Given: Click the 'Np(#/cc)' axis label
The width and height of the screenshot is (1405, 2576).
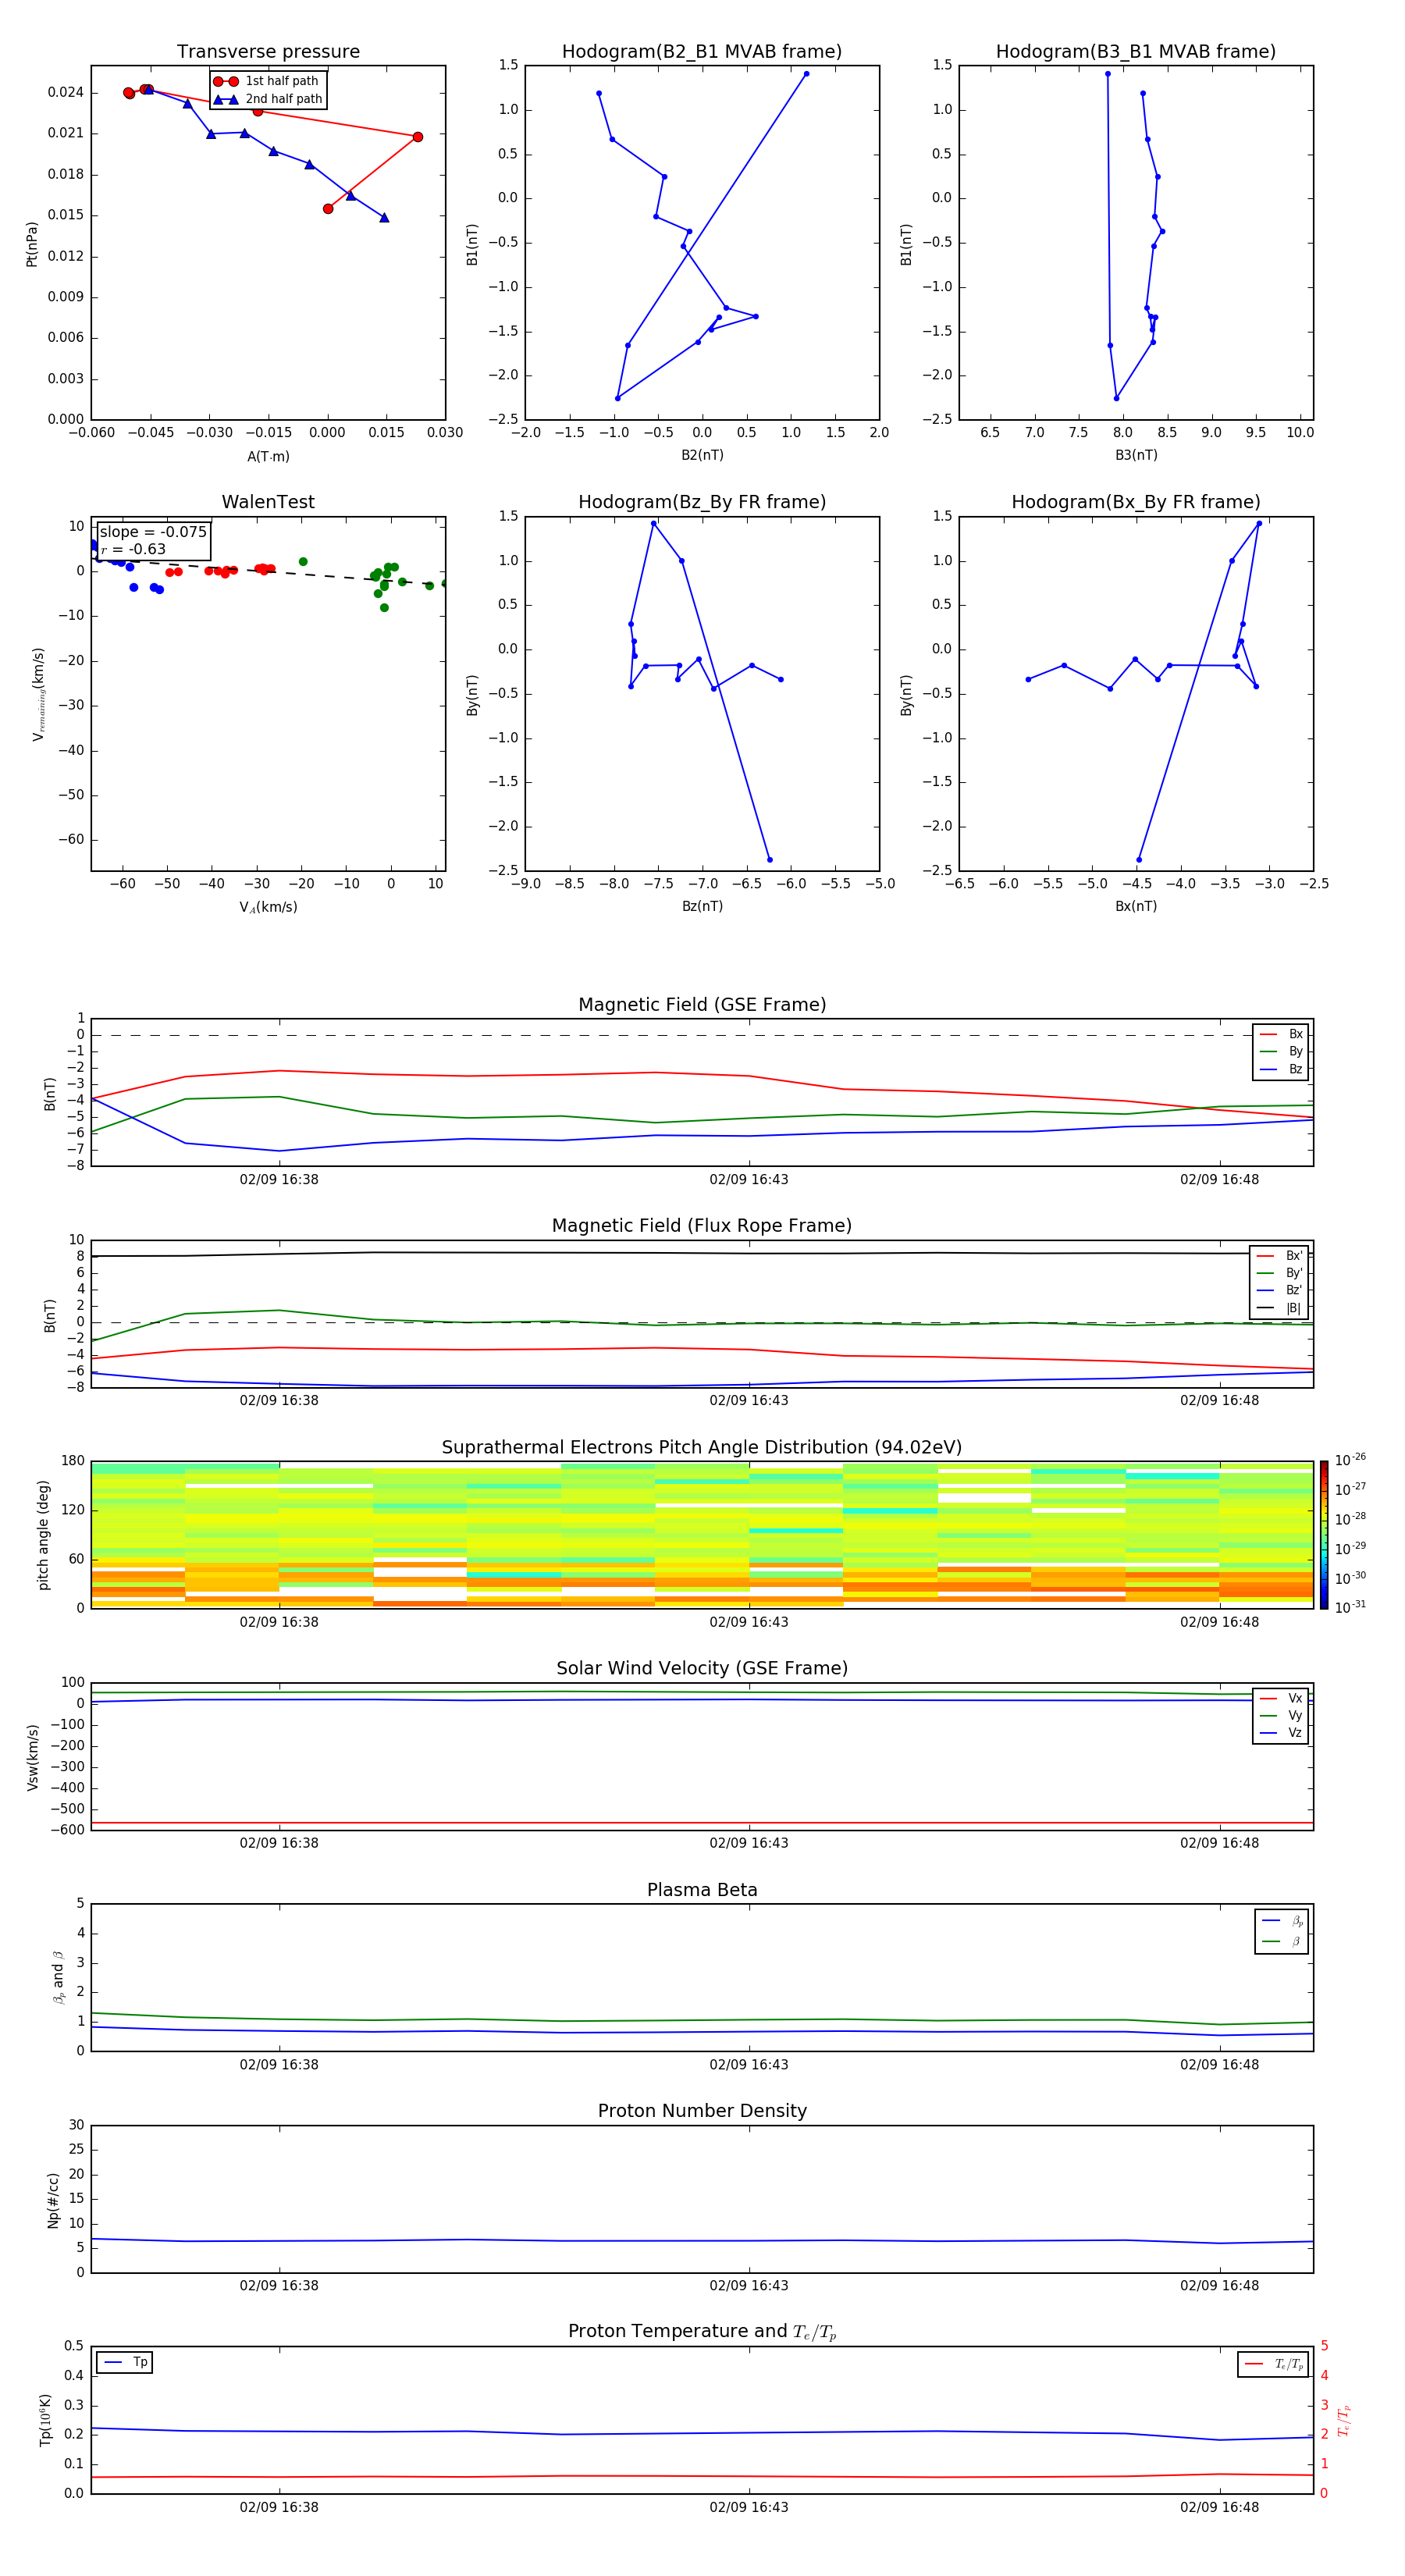Looking at the screenshot, I should tap(53, 2199).
